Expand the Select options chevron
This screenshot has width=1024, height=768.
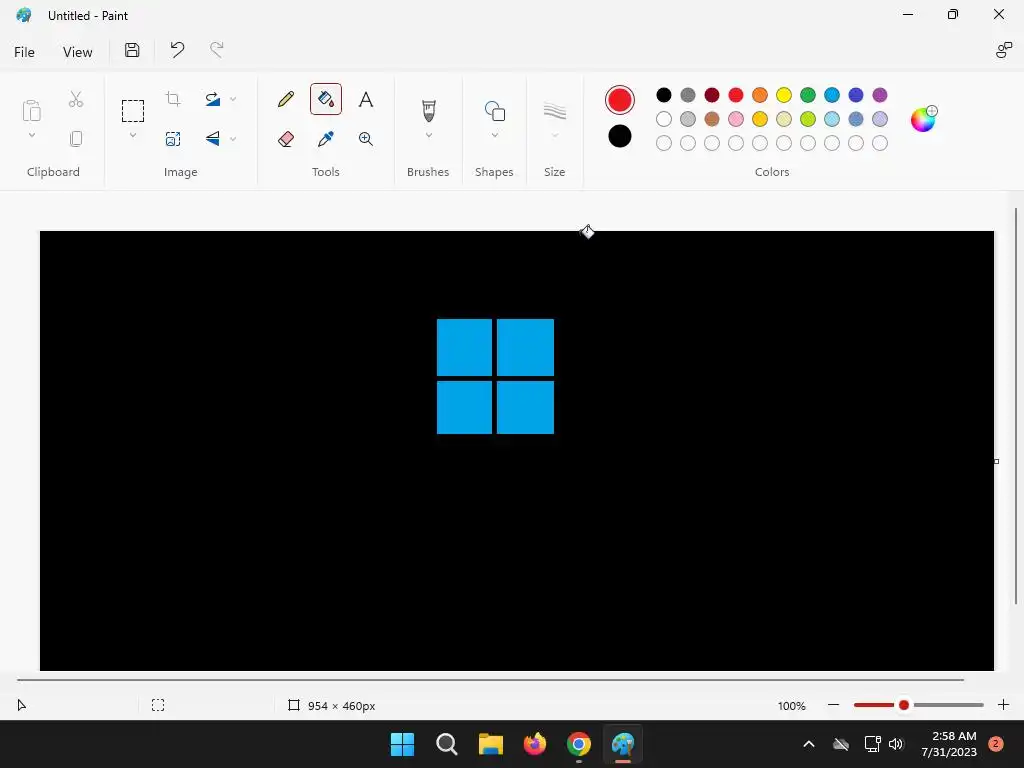tap(133, 135)
